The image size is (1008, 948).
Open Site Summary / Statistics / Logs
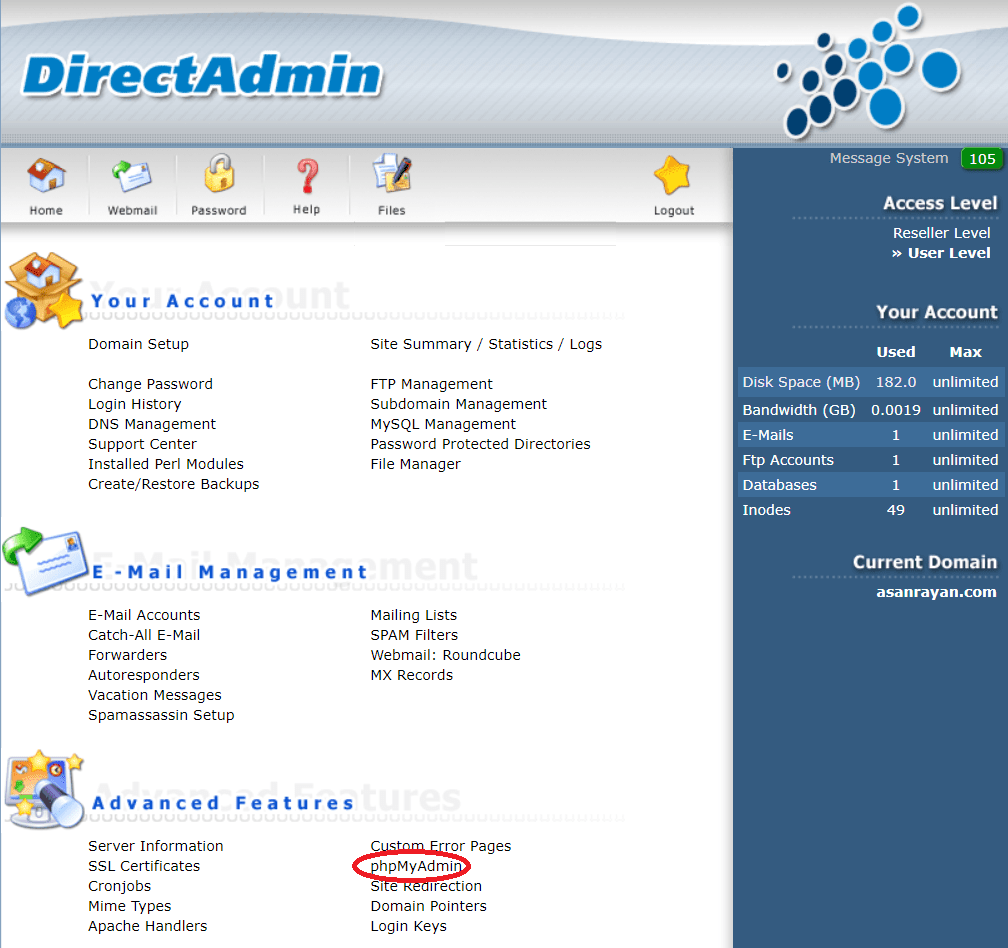[486, 344]
